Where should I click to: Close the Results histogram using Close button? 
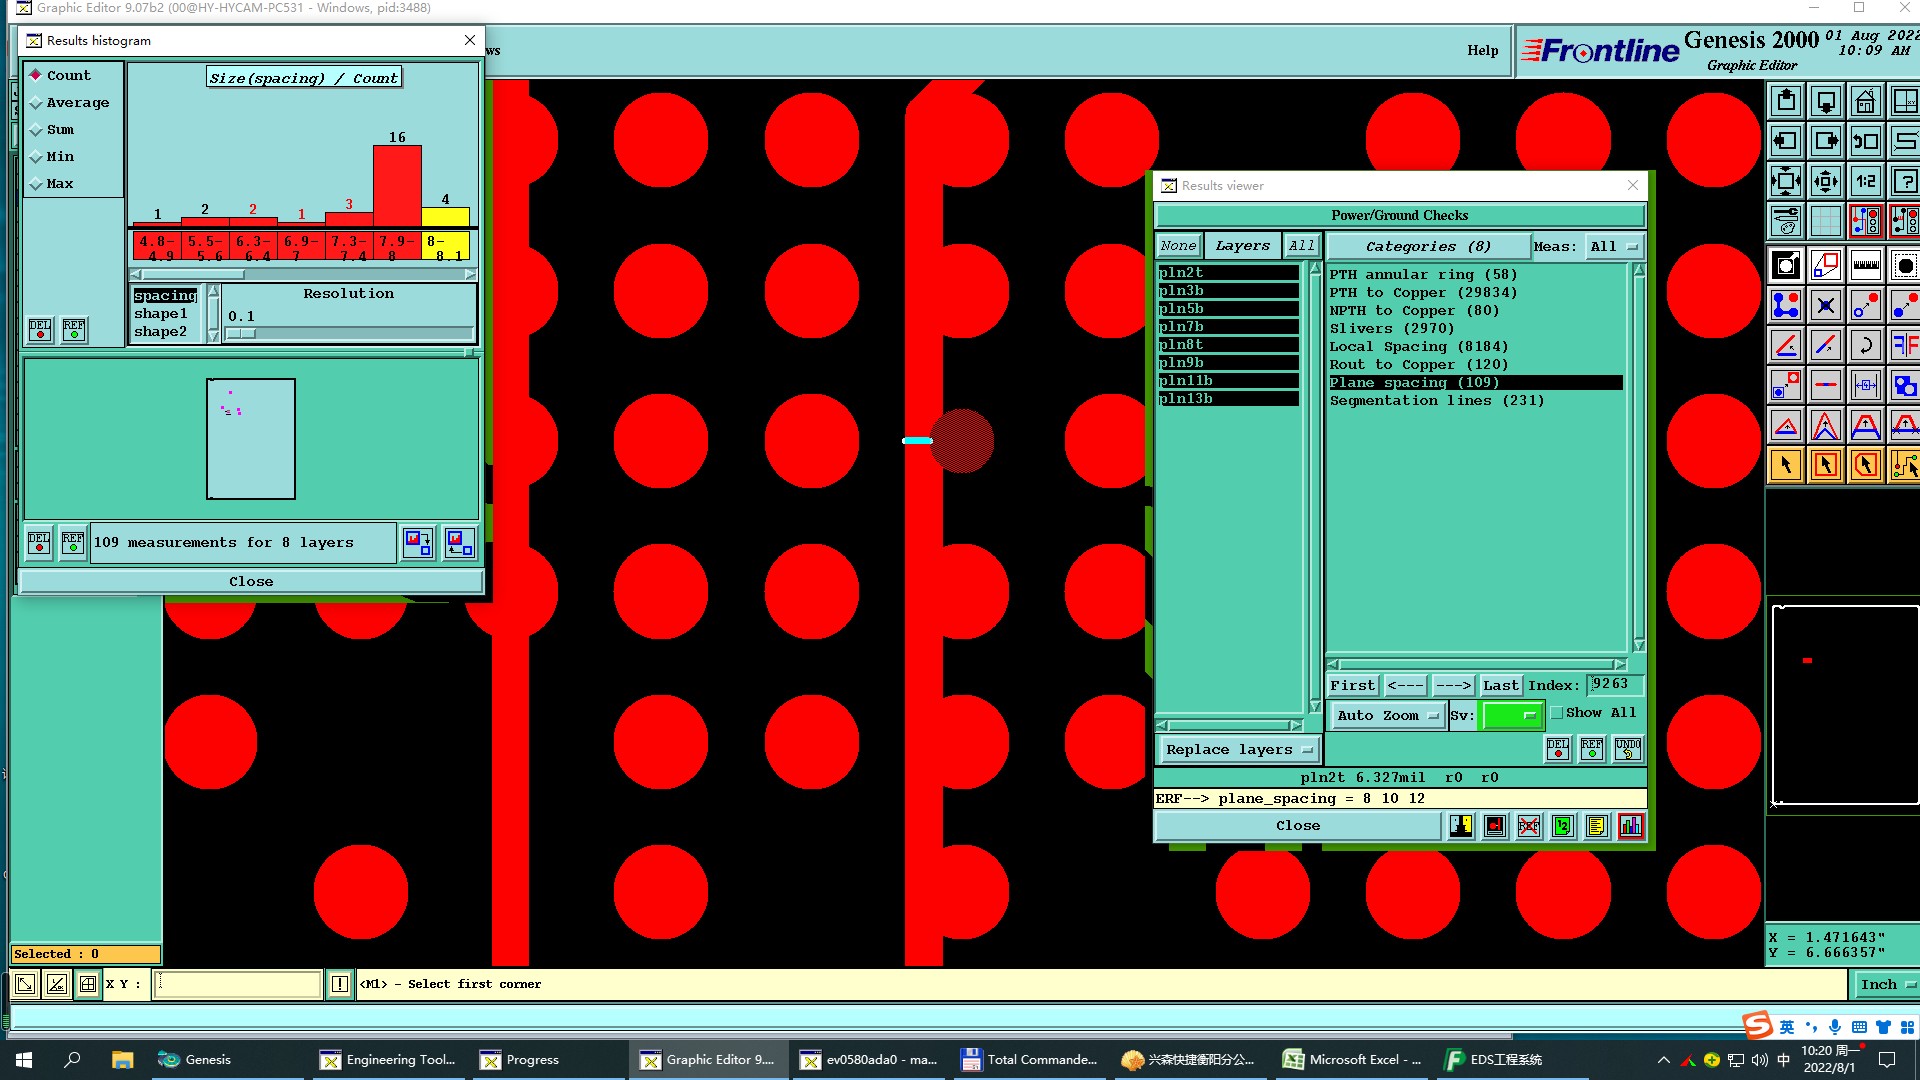point(250,582)
